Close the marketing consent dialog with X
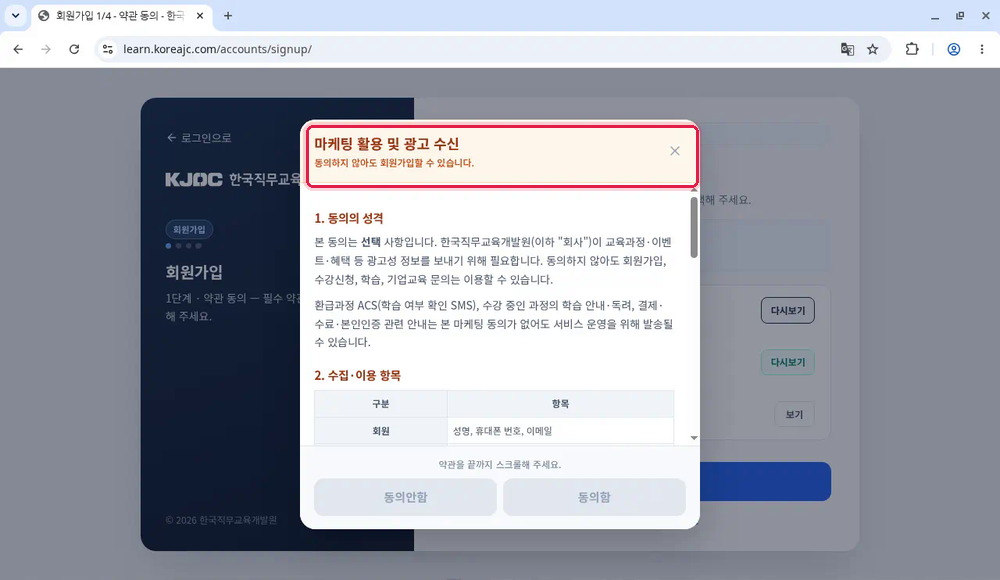1000x580 pixels. (x=675, y=151)
